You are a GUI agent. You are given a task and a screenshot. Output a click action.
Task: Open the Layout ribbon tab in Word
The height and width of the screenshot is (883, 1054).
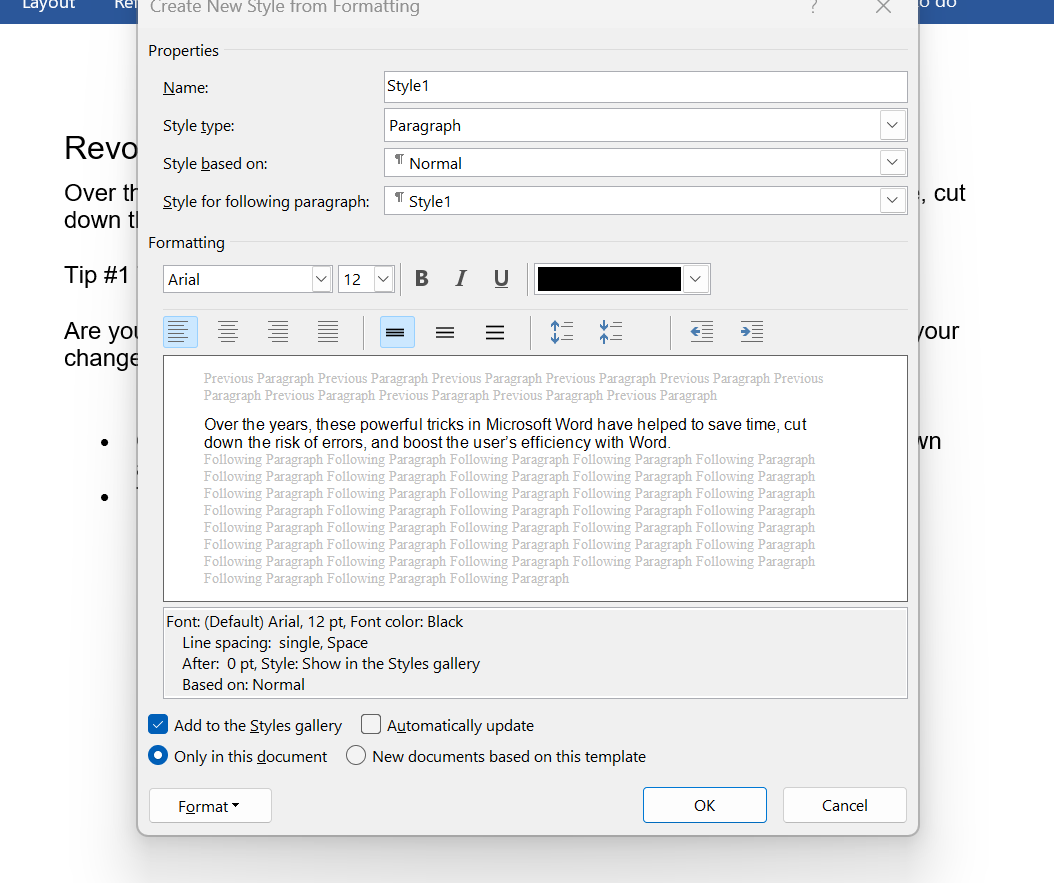point(48,5)
